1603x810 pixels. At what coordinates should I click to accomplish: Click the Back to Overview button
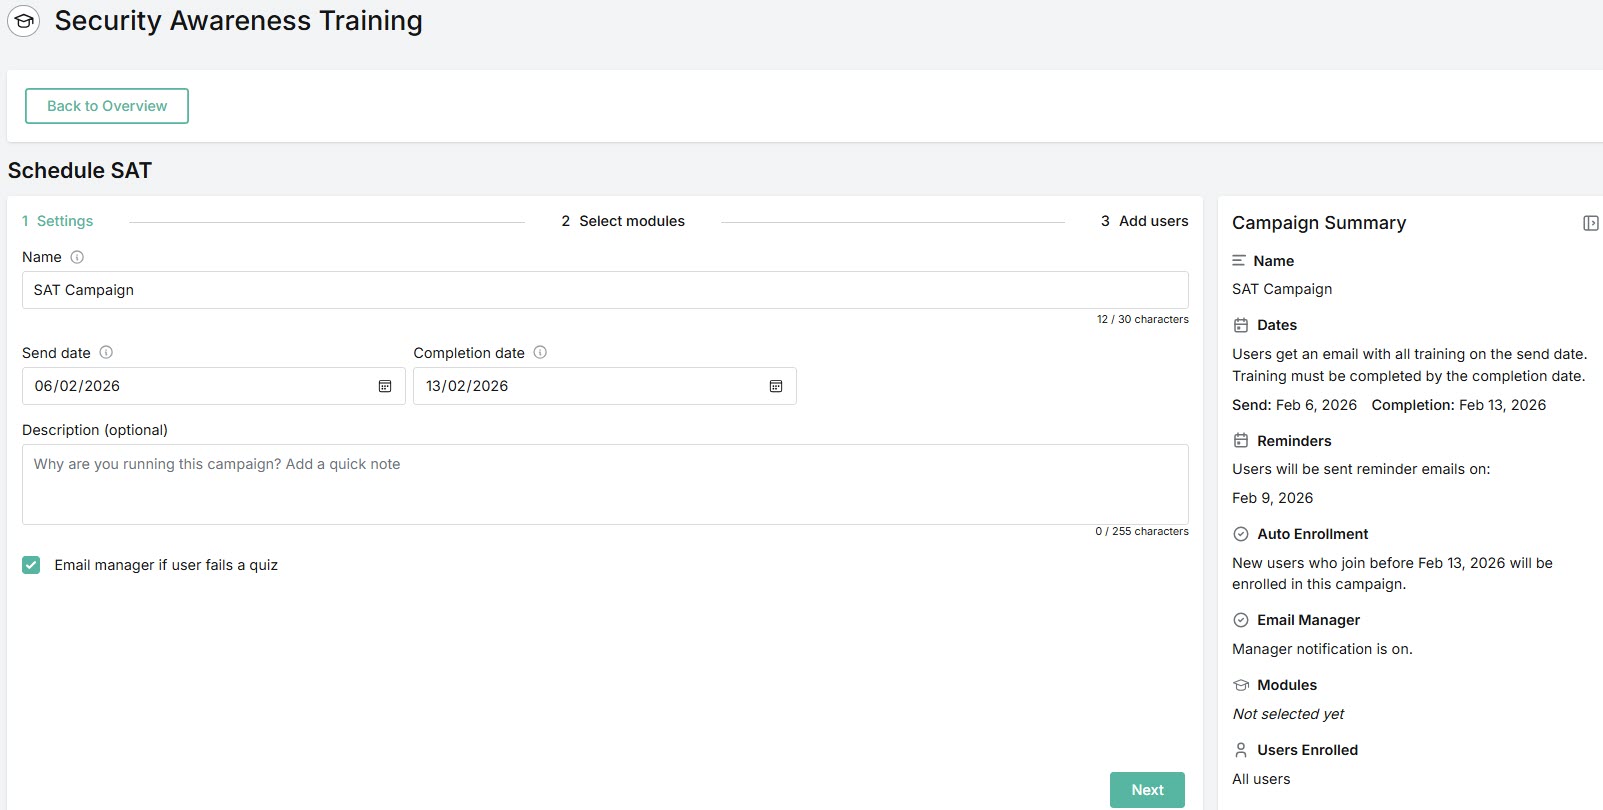click(x=107, y=106)
